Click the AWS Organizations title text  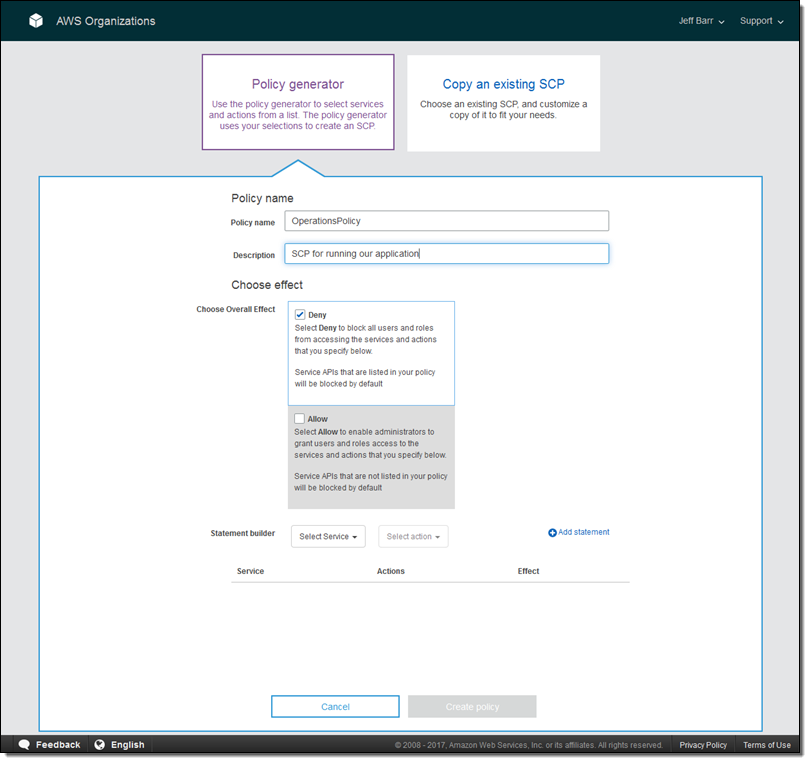point(106,21)
